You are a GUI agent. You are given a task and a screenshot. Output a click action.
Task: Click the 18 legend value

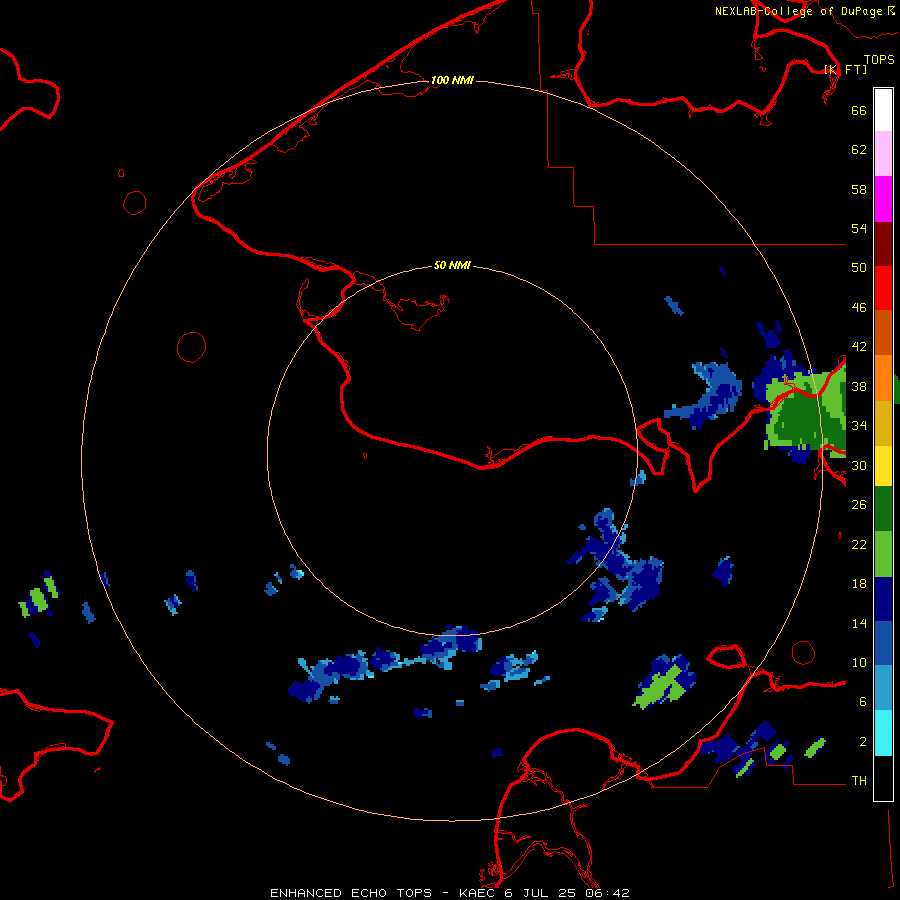859,584
